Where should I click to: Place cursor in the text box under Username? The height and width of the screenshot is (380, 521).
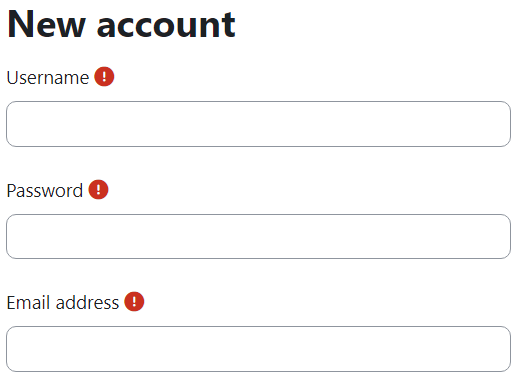coord(258,124)
